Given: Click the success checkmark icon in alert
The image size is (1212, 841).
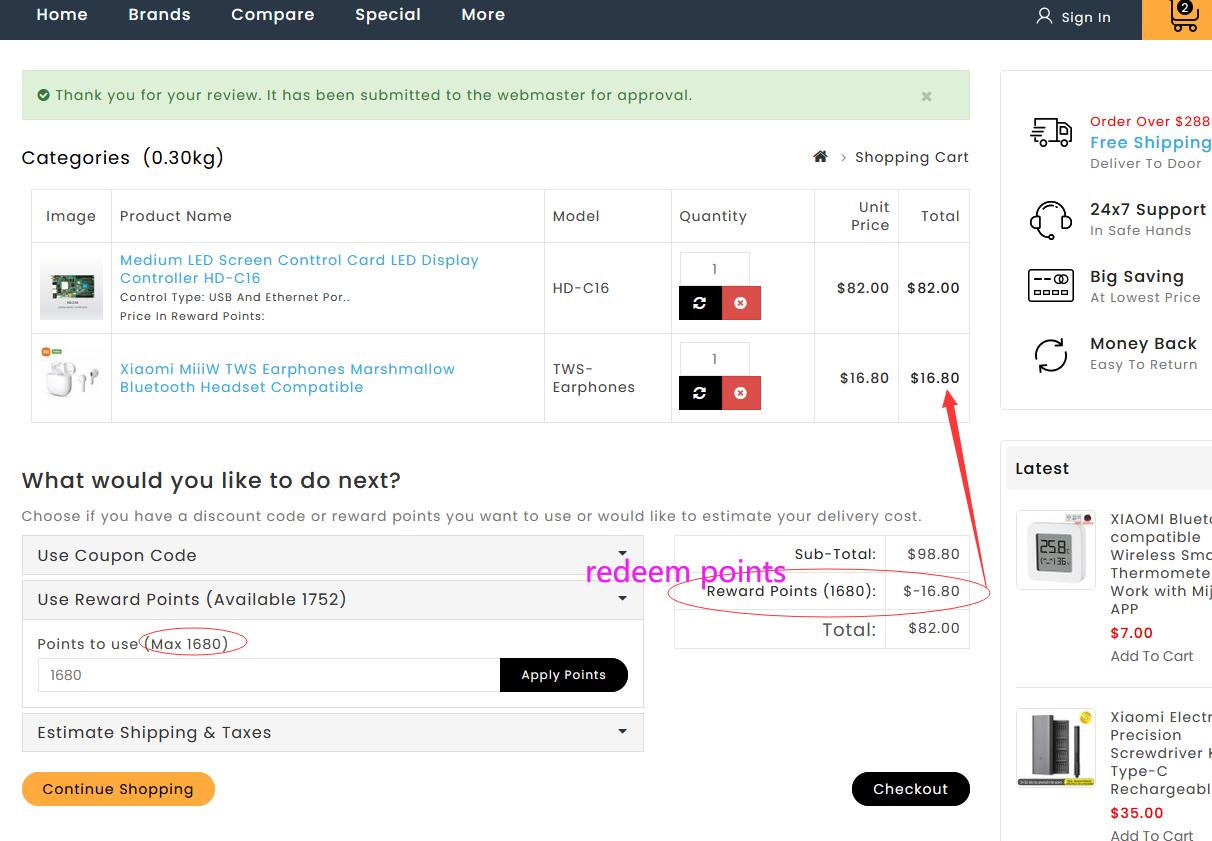Looking at the screenshot, I should (43, 96).
